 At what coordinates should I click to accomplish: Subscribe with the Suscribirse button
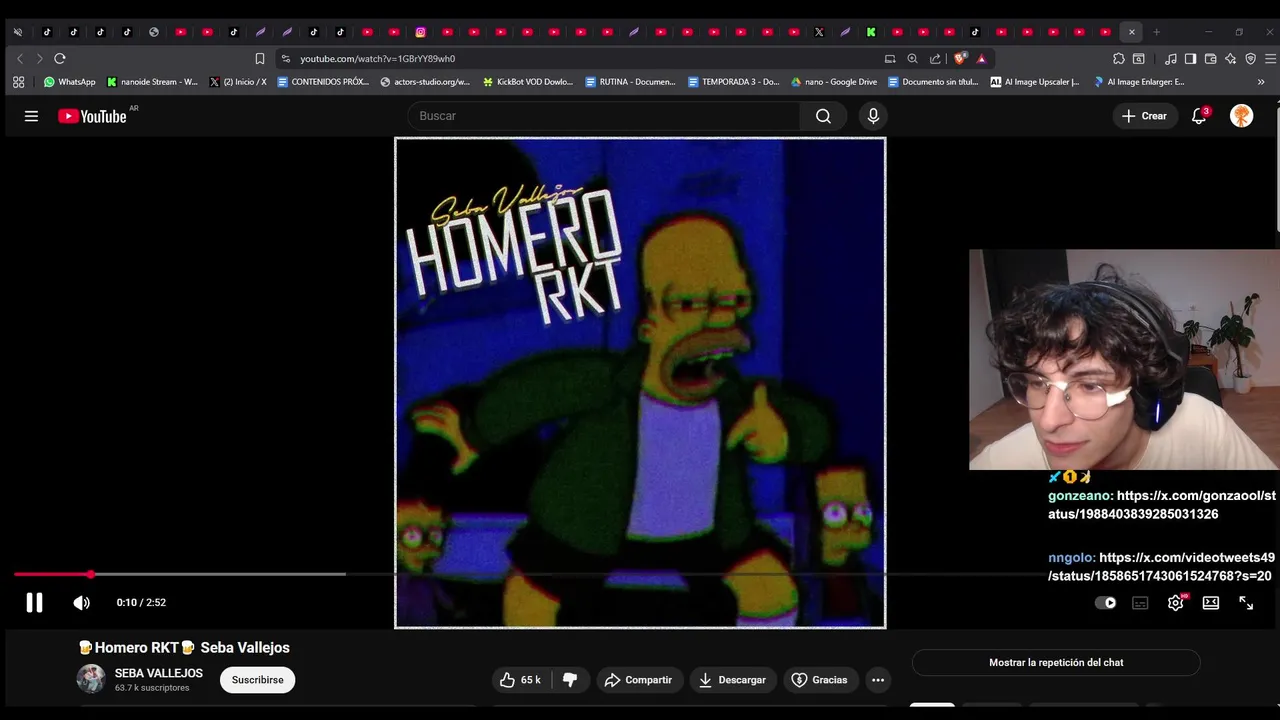[x=258, y=680]
